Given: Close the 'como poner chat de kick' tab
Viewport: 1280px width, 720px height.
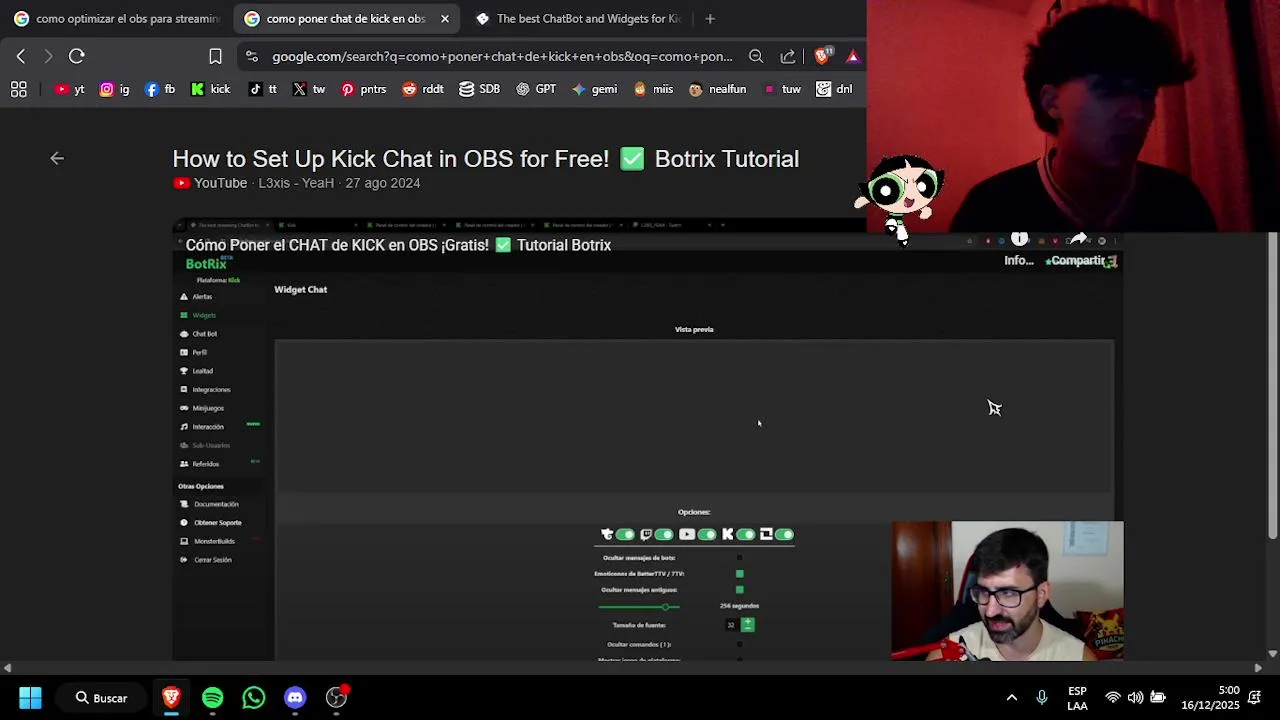Looking at the screenshot, I should coord(445,18).
